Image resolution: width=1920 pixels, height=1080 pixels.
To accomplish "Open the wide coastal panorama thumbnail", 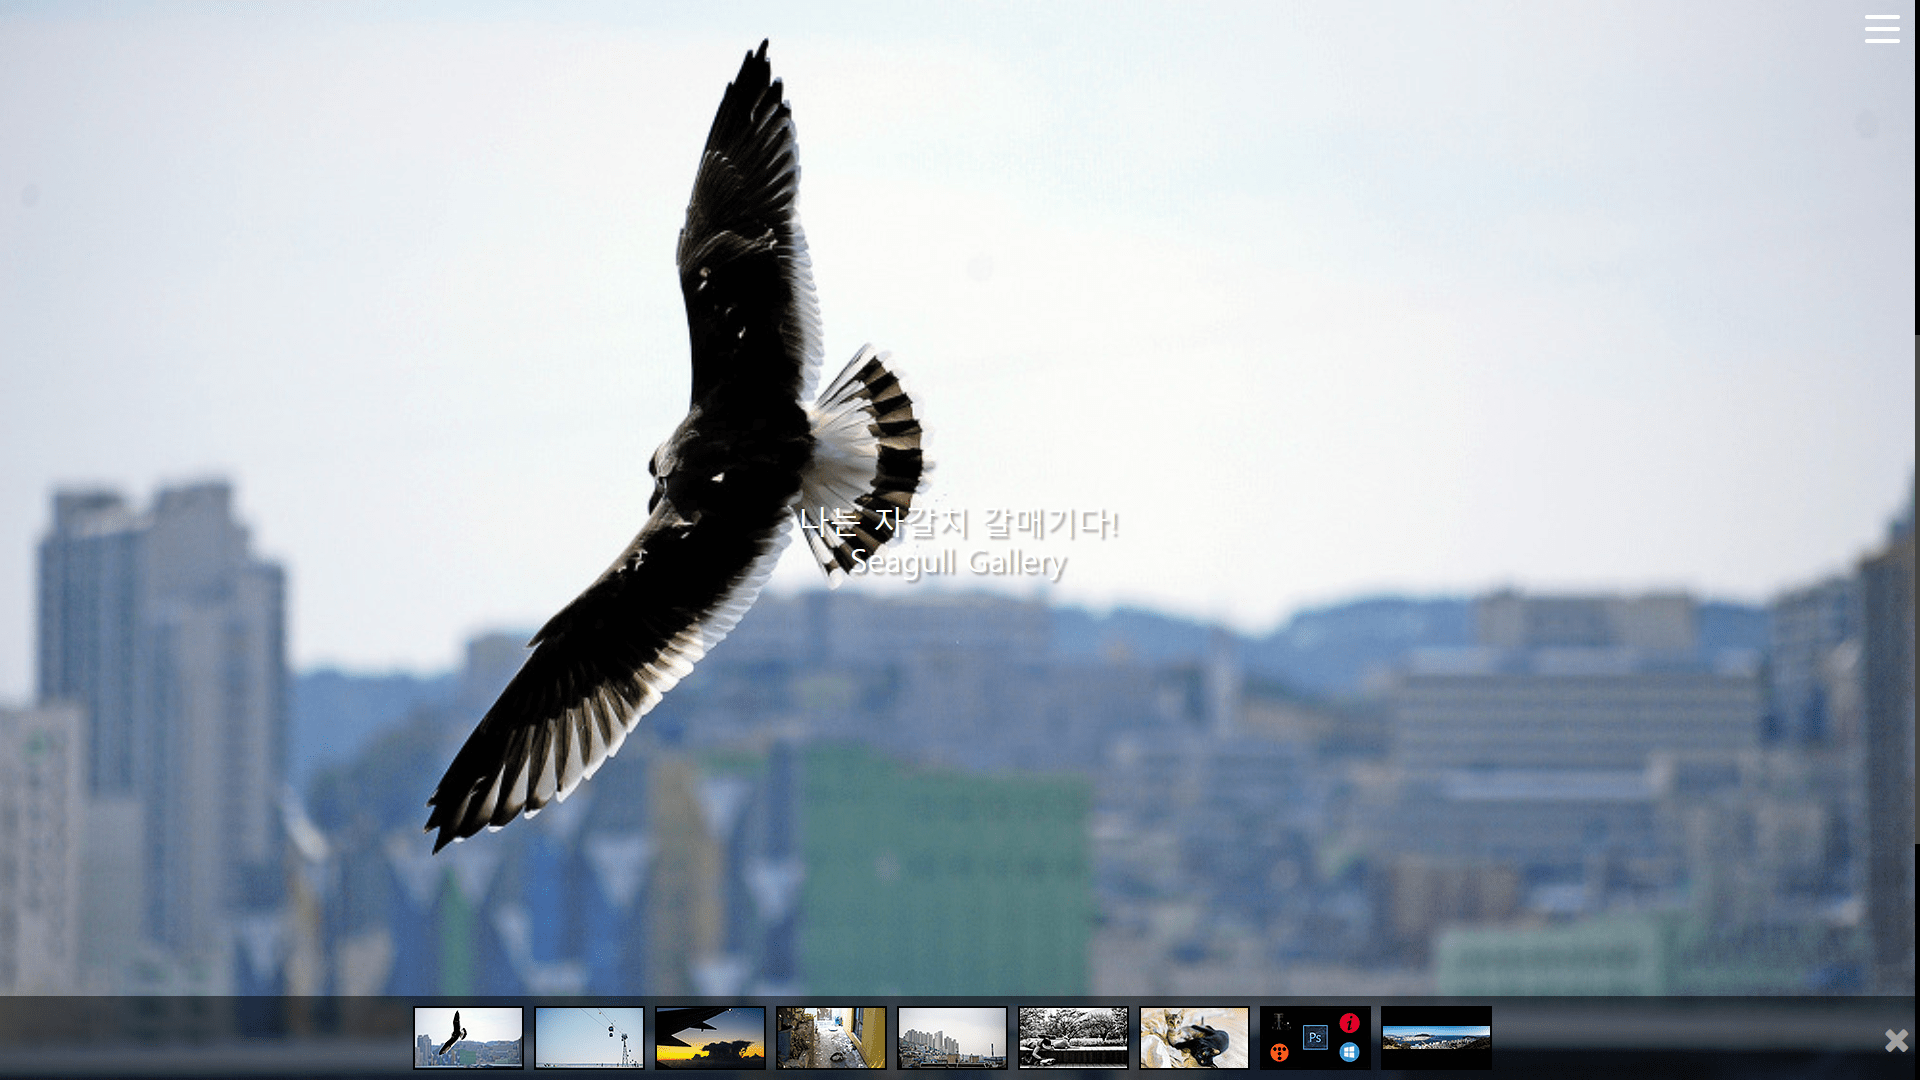I will click(1436, 1038).
